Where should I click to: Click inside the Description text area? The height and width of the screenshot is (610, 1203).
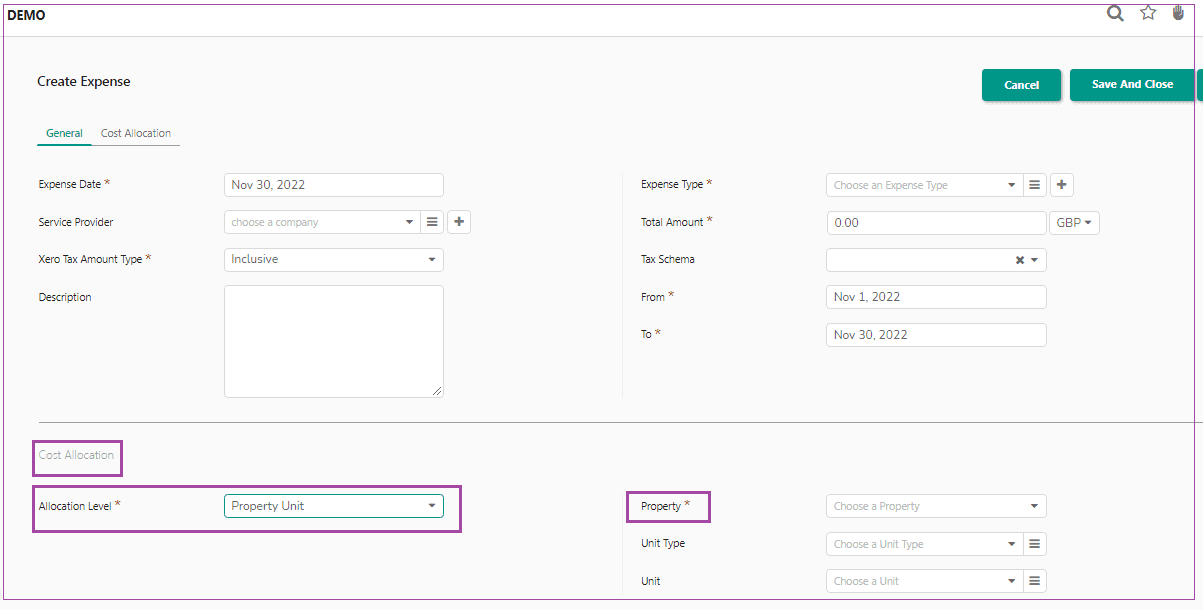click(x=334, y=341)
